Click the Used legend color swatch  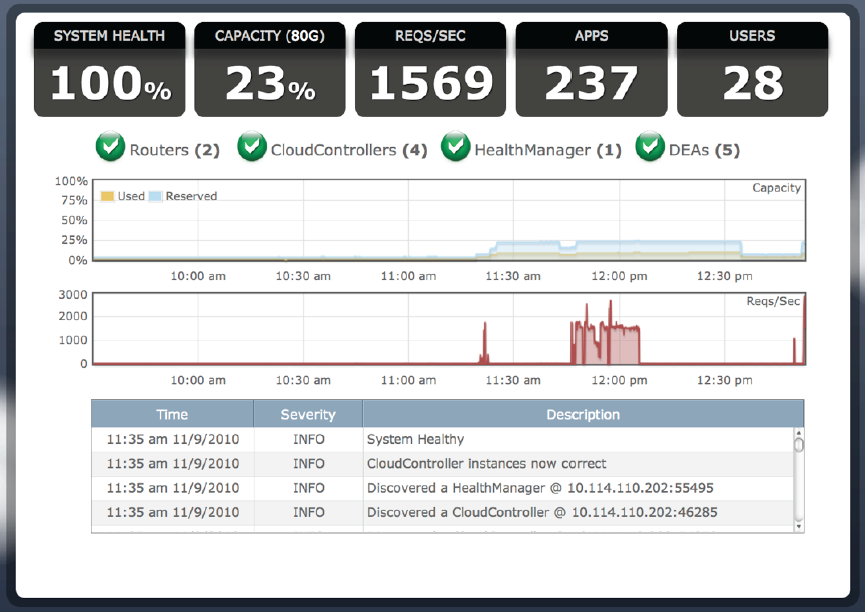pyautogui.click(x=107, y=197)
